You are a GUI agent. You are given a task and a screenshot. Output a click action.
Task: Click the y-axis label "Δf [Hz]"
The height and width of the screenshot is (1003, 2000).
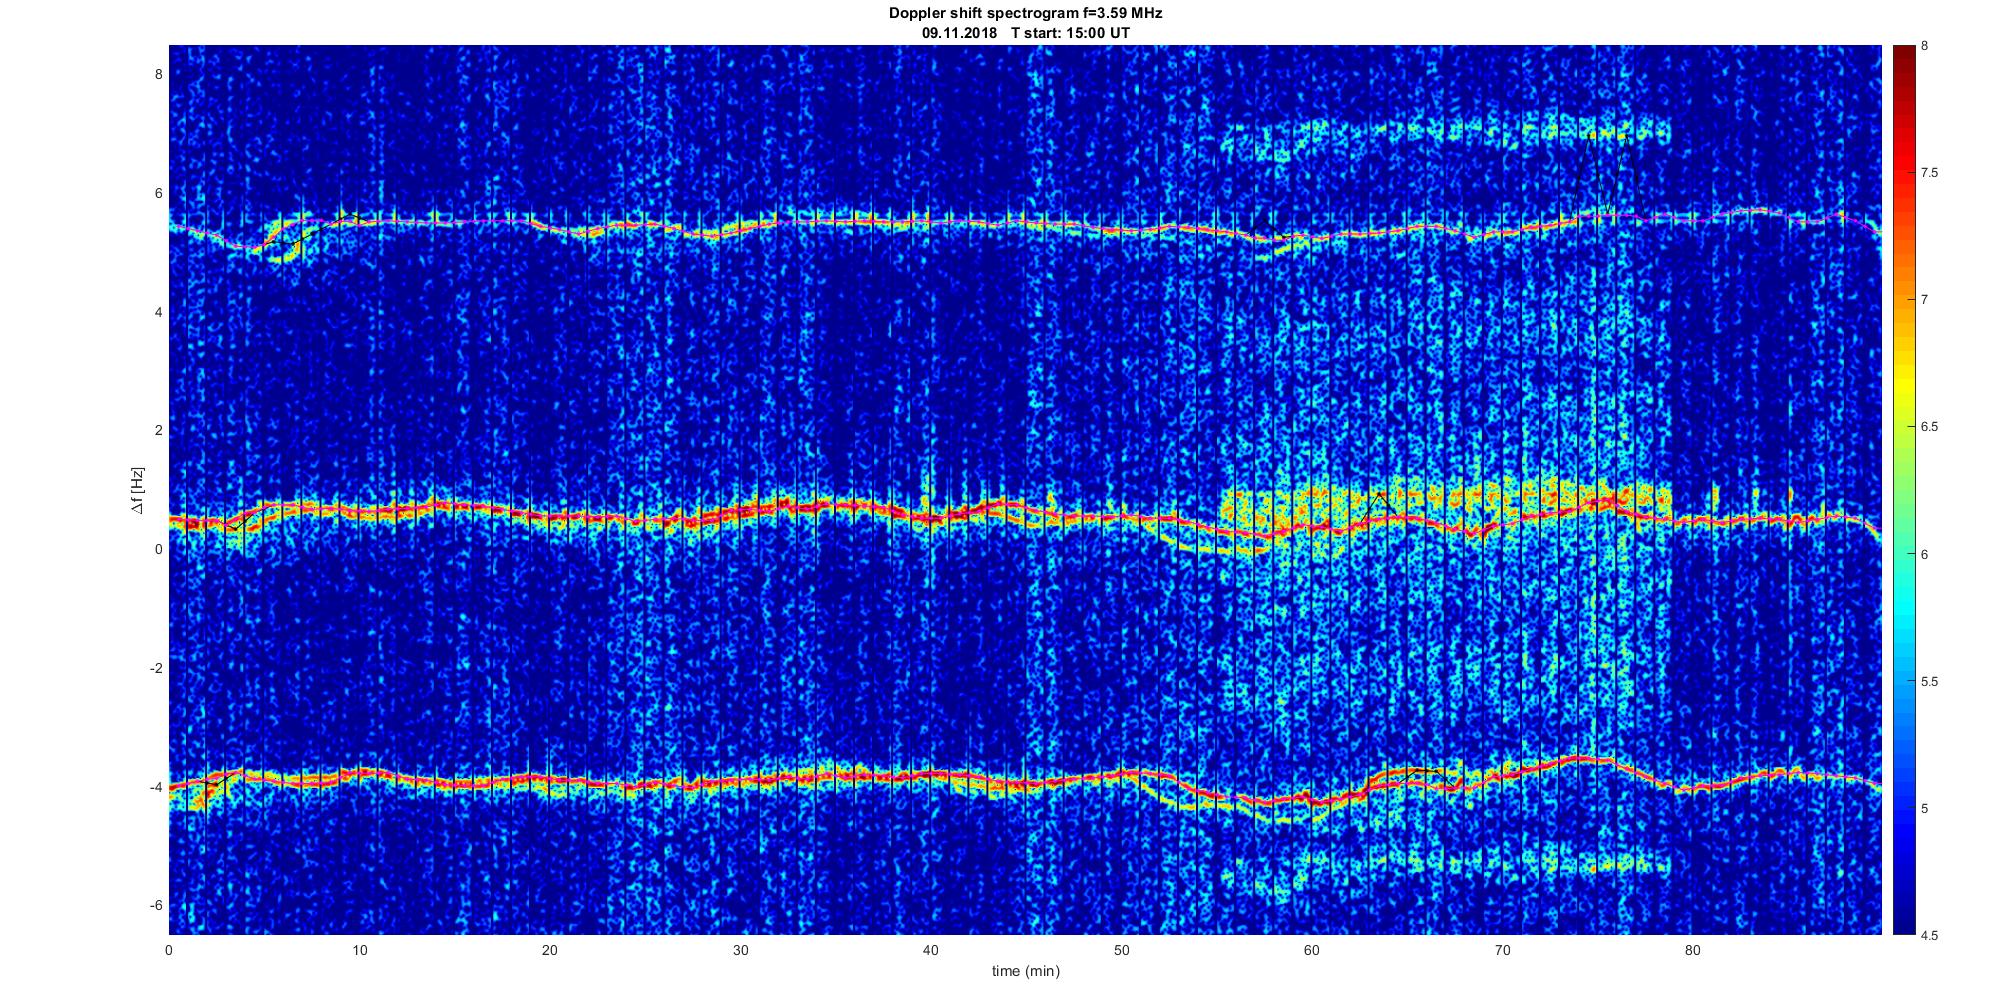[x=137, y=491]
